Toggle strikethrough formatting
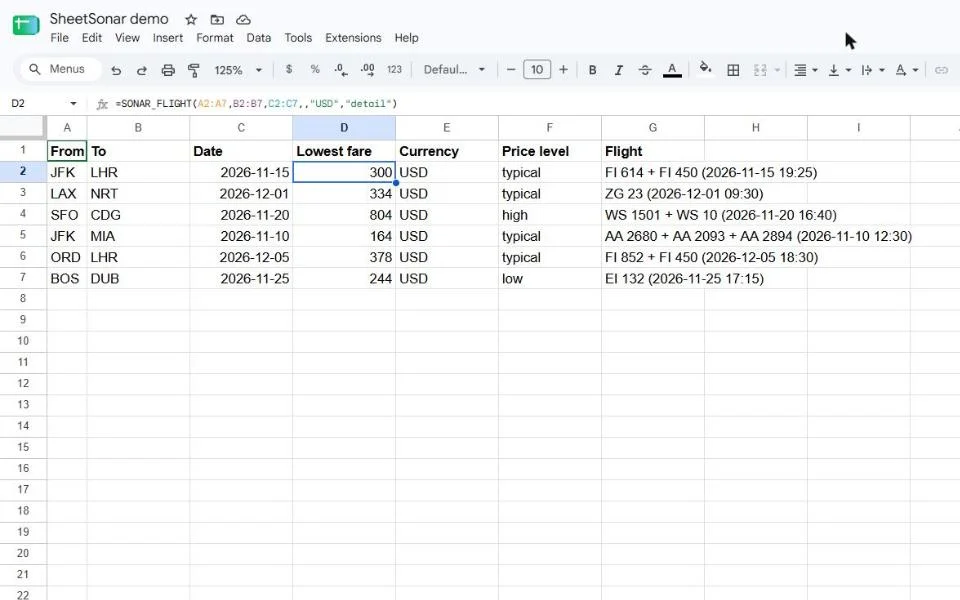 645,70
